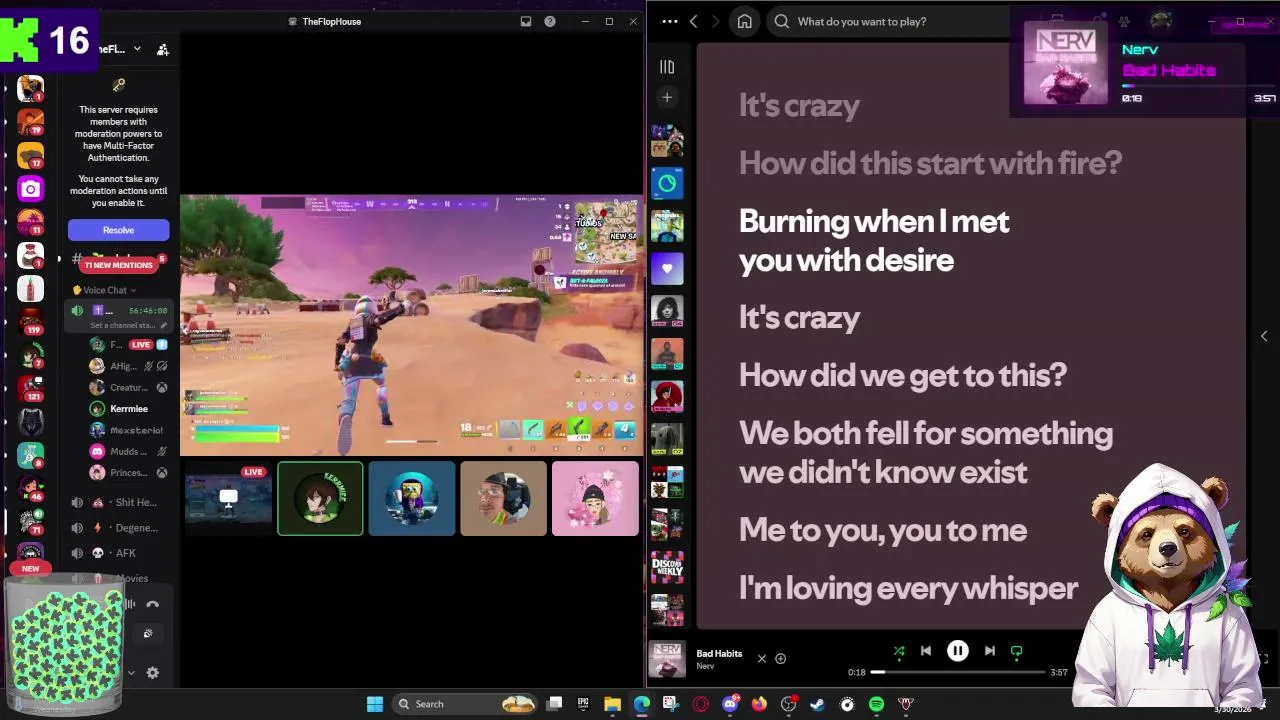Collapse Your Library sidebar in Spotify
The width and height of the screenshot is (1280, 720).
[x=667, y=67]
